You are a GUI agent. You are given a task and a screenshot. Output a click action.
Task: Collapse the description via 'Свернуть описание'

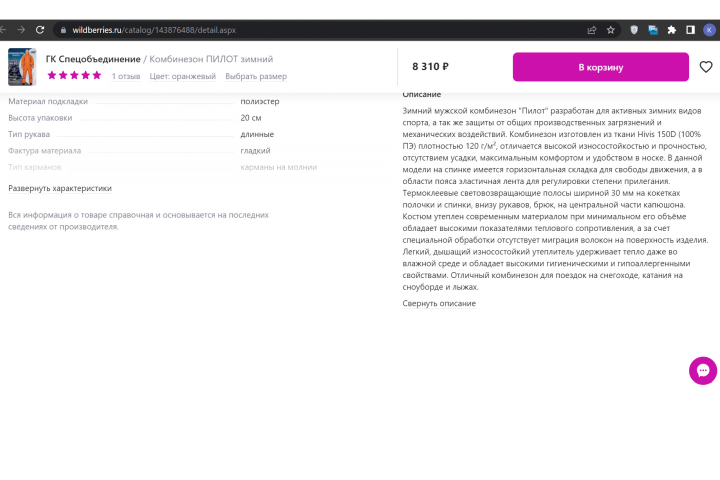click(x=439, y=303)
